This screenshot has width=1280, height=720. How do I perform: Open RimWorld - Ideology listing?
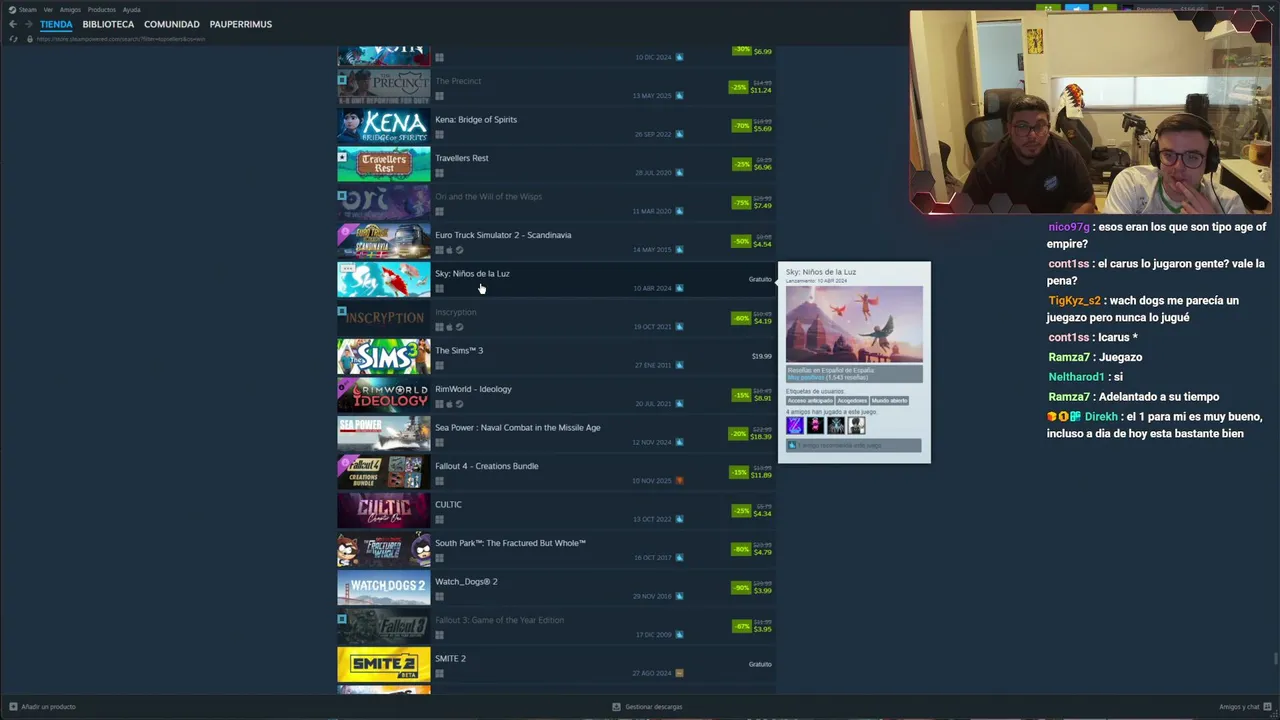pyautogui.click(x=473, y=389)
